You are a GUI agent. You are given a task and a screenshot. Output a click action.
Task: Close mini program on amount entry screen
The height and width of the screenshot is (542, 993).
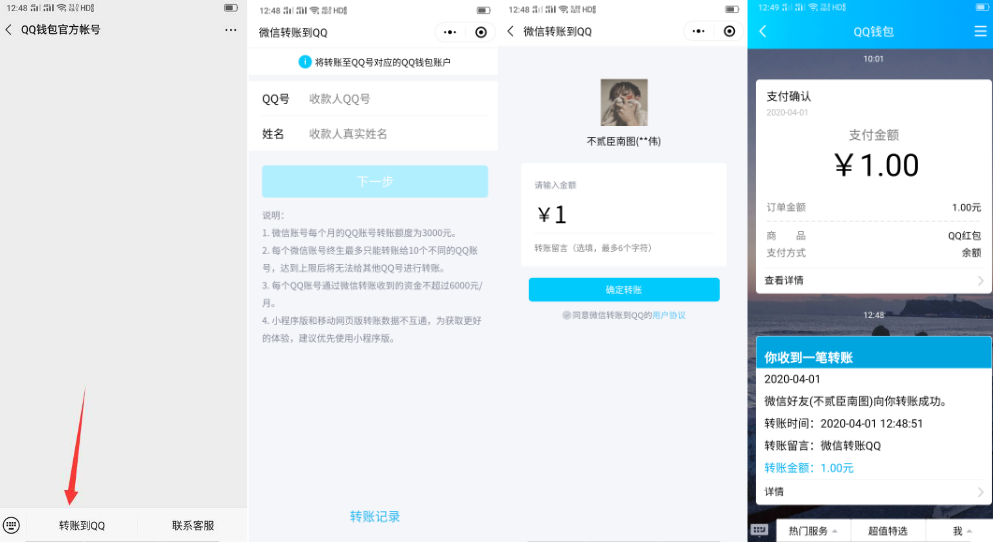(730, 31)
